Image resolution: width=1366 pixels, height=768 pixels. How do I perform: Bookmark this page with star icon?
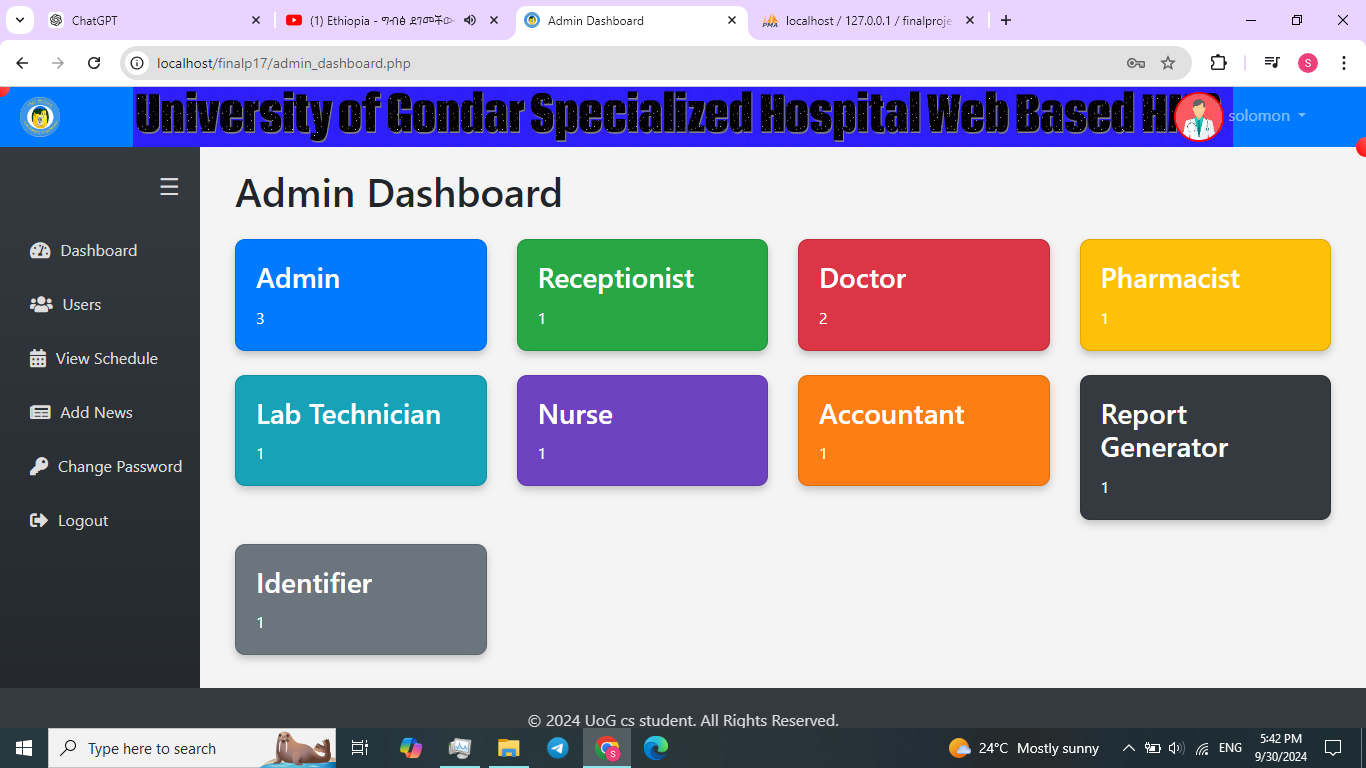click(x=1167, y=63)
